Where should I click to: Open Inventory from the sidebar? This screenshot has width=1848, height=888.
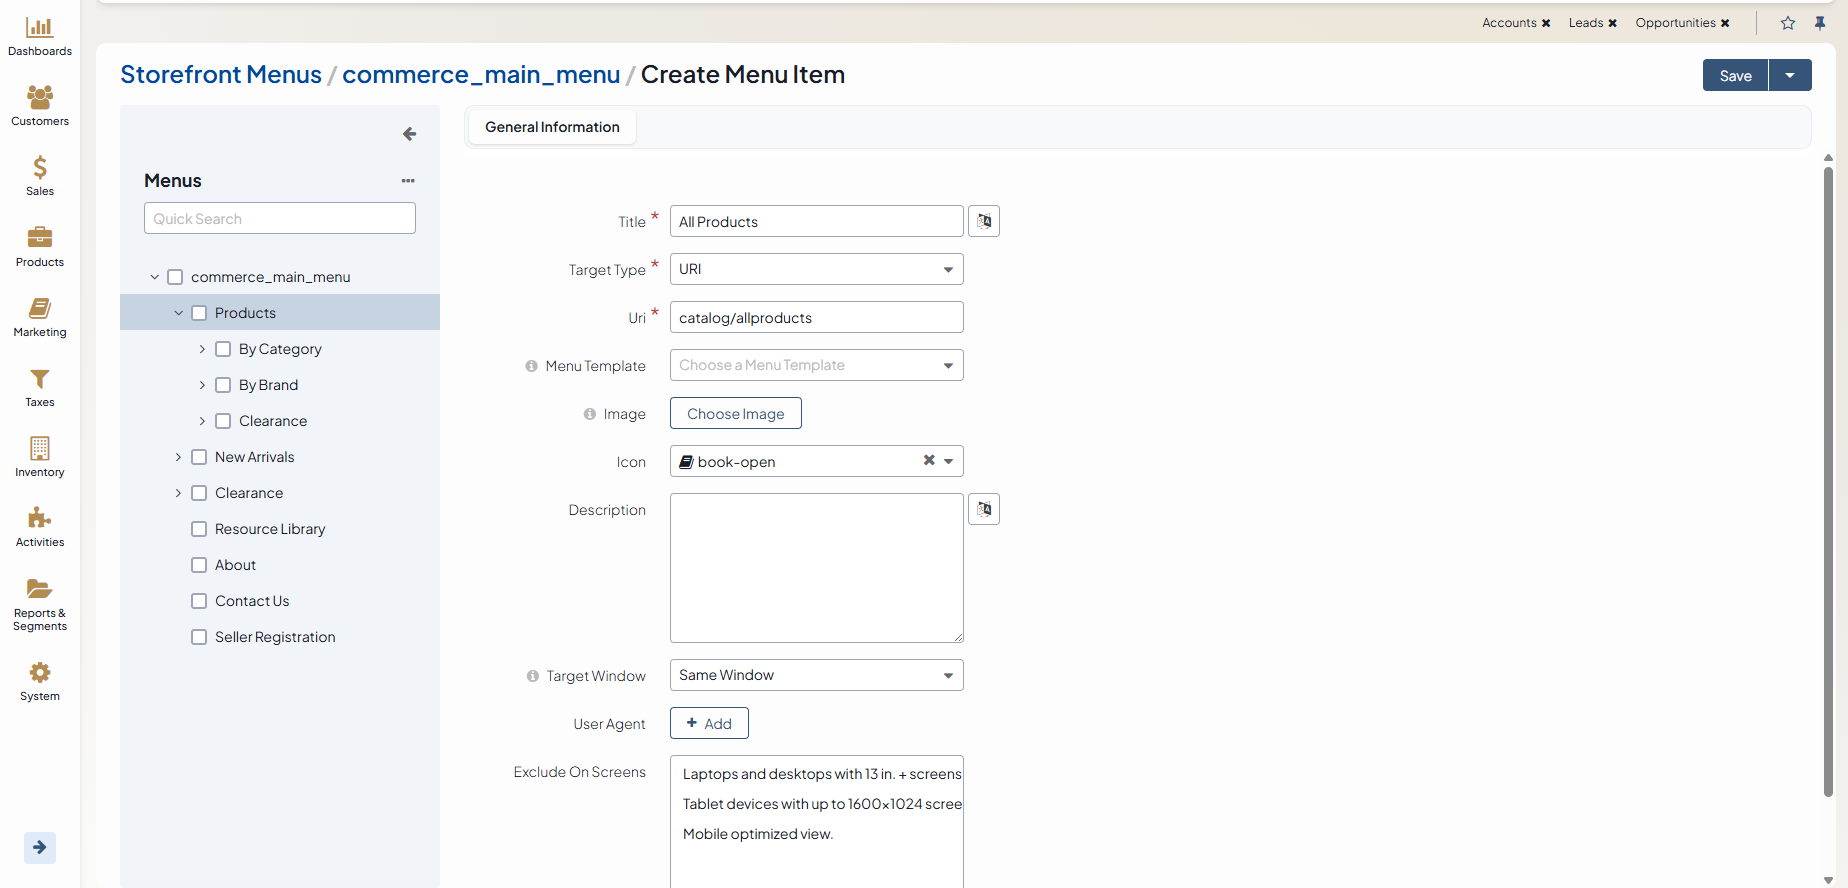[x=40, y=449]
